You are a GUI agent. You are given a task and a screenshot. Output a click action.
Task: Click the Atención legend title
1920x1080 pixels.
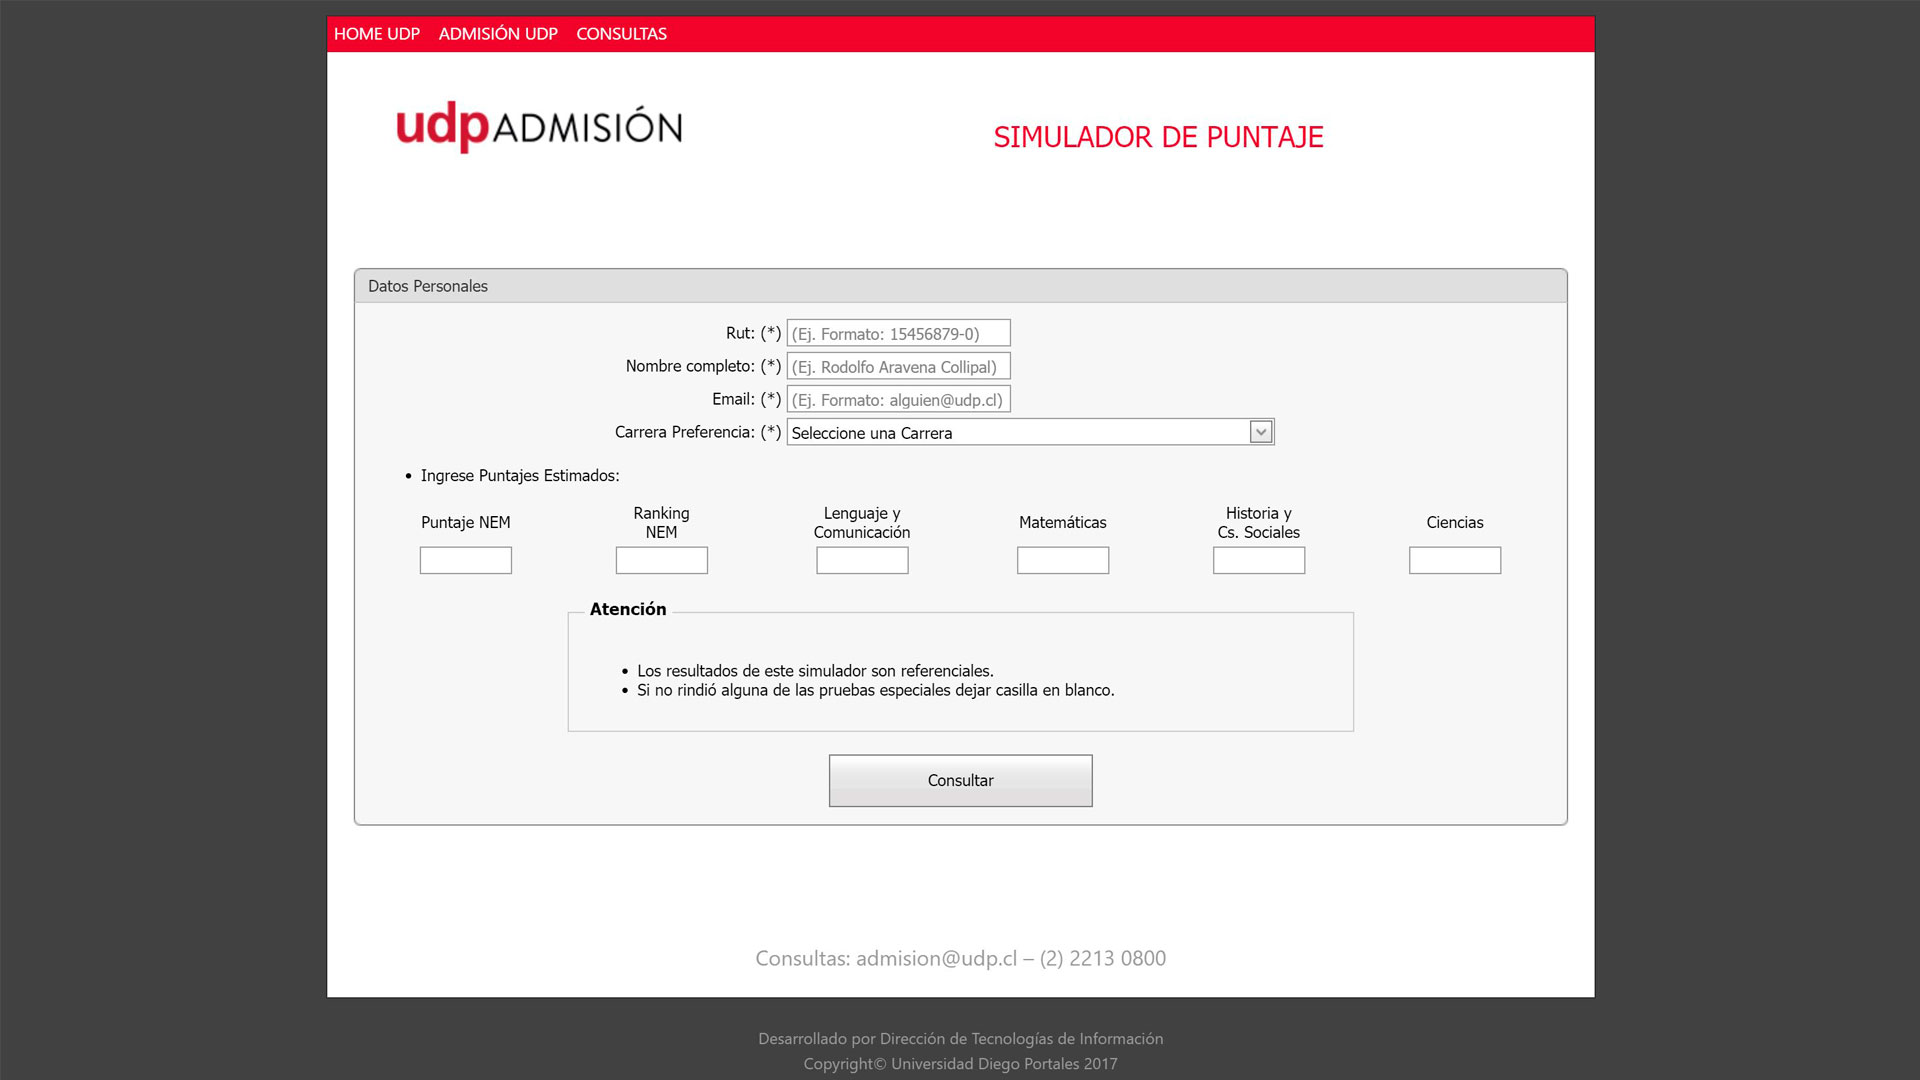click(628, 609)
